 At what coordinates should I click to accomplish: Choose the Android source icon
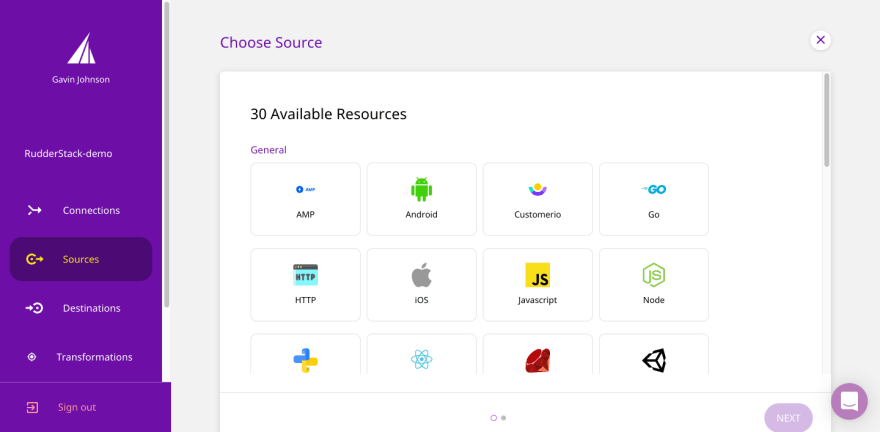point(421,199)
